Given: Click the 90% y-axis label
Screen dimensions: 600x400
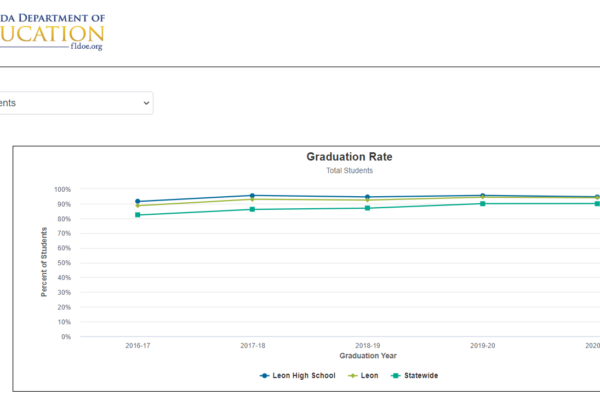Looking at the screenshot, I should click(64, 204).
